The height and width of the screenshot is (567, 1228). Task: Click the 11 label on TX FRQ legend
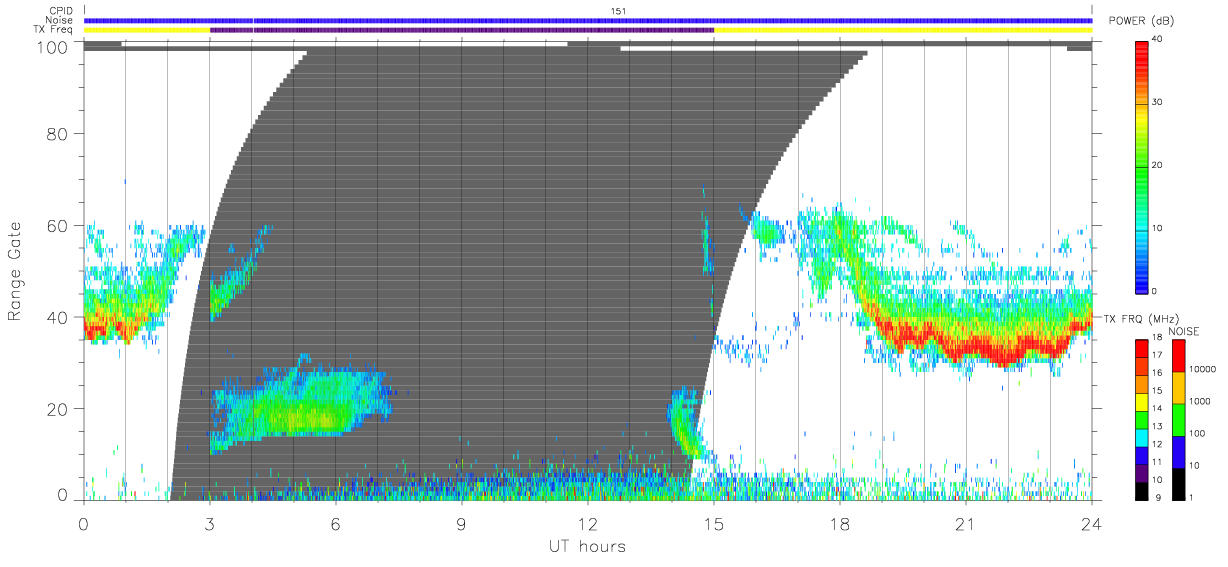click(x=1157, y=461)
